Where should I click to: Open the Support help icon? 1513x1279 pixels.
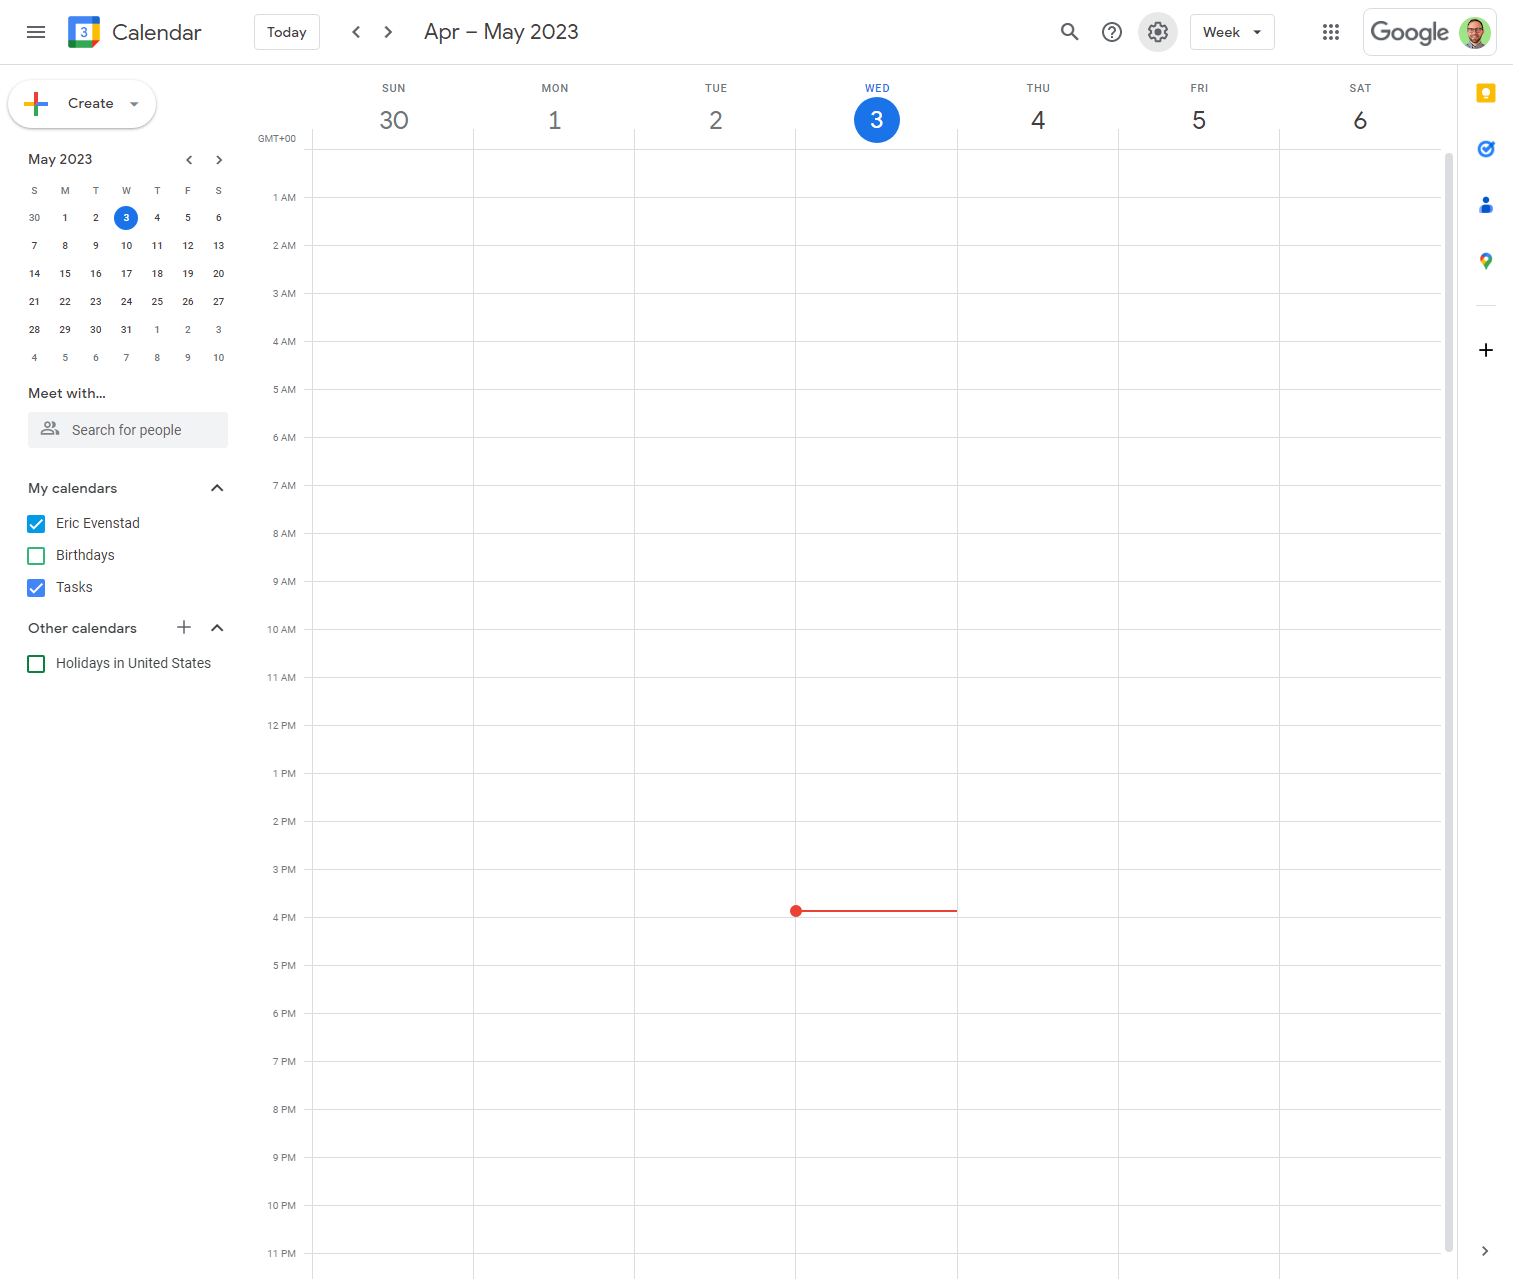coord(1111,32)
